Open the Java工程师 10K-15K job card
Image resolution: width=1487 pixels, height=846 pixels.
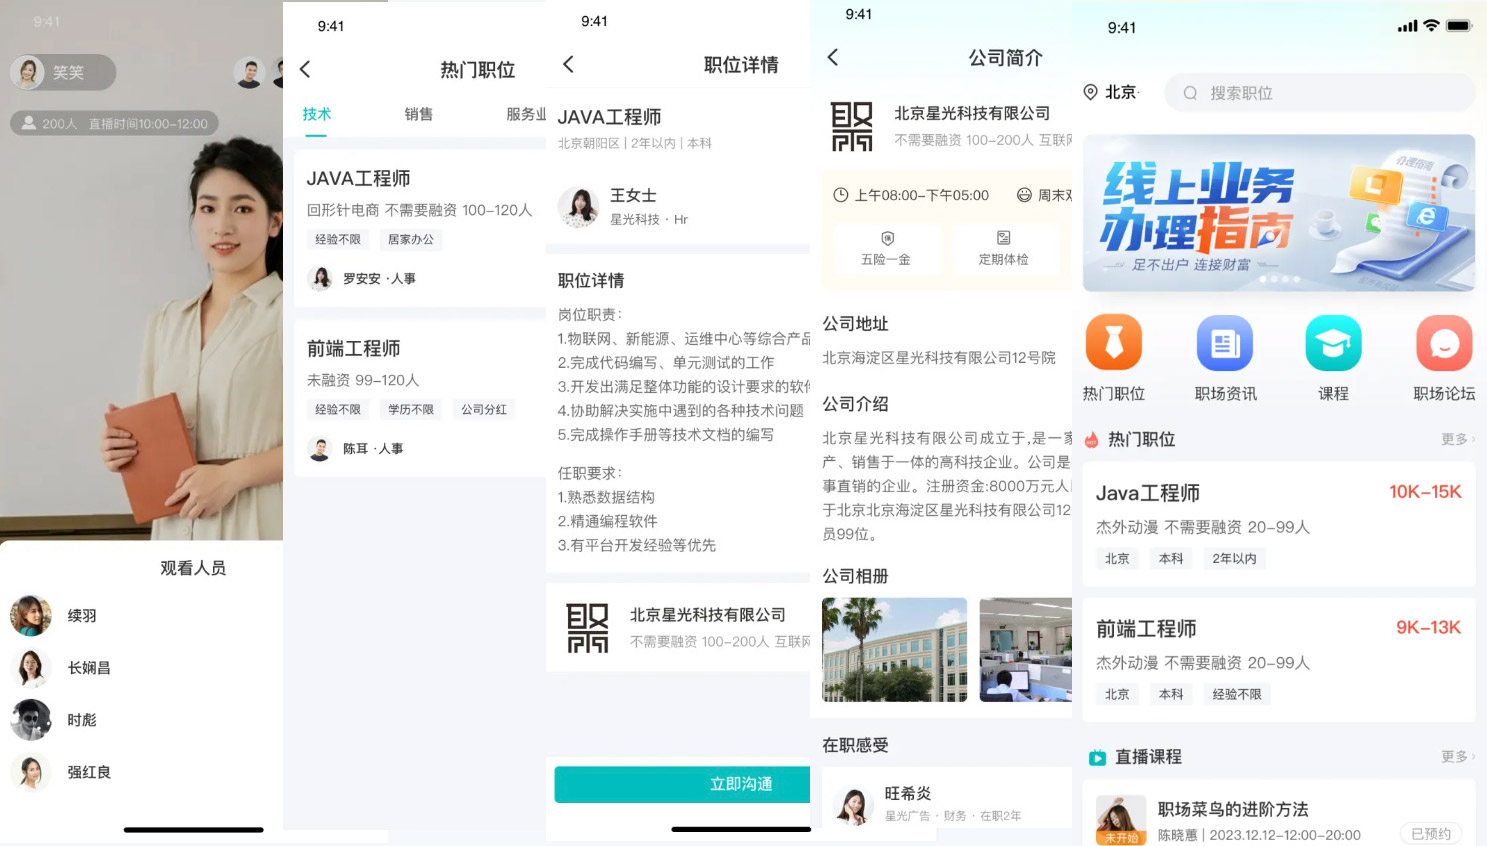pyautogui.click(x=1278, y=524)
